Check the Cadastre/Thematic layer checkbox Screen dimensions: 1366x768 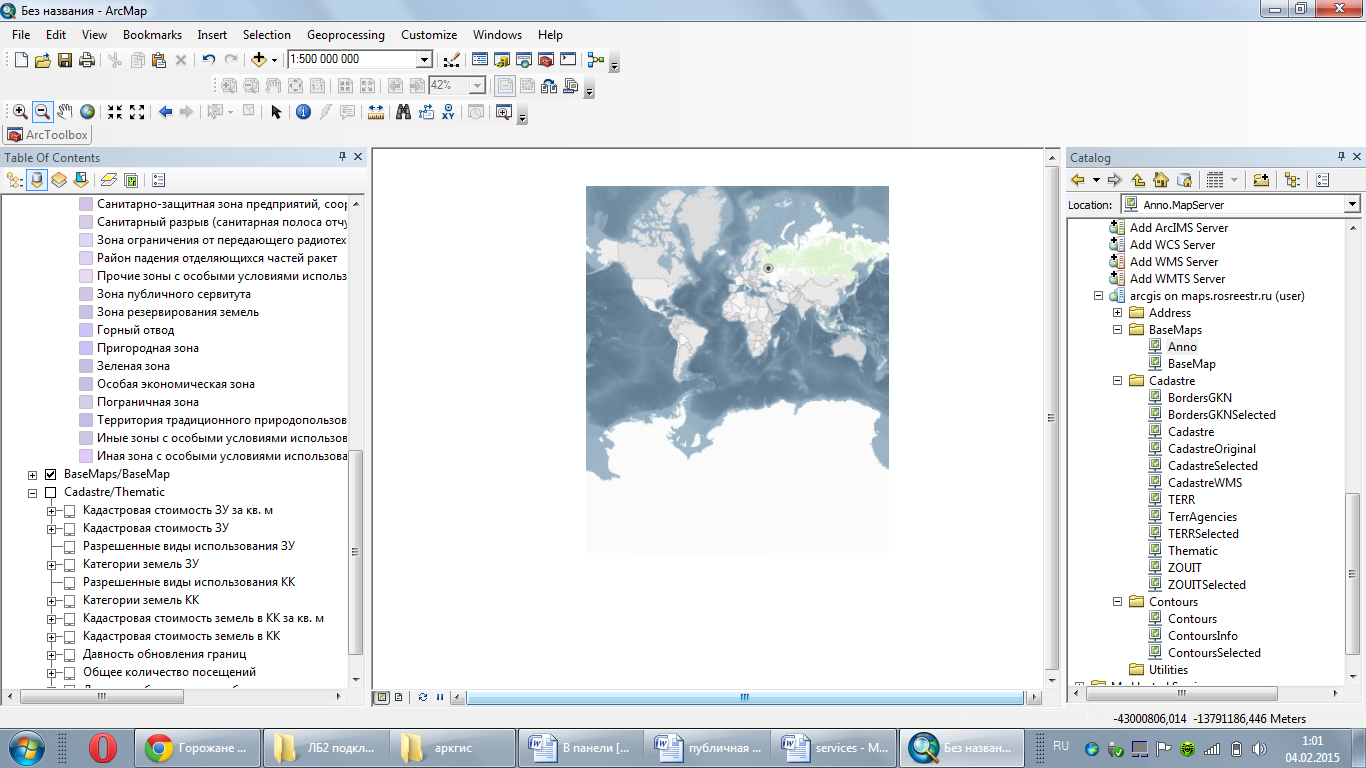[51, 492]
